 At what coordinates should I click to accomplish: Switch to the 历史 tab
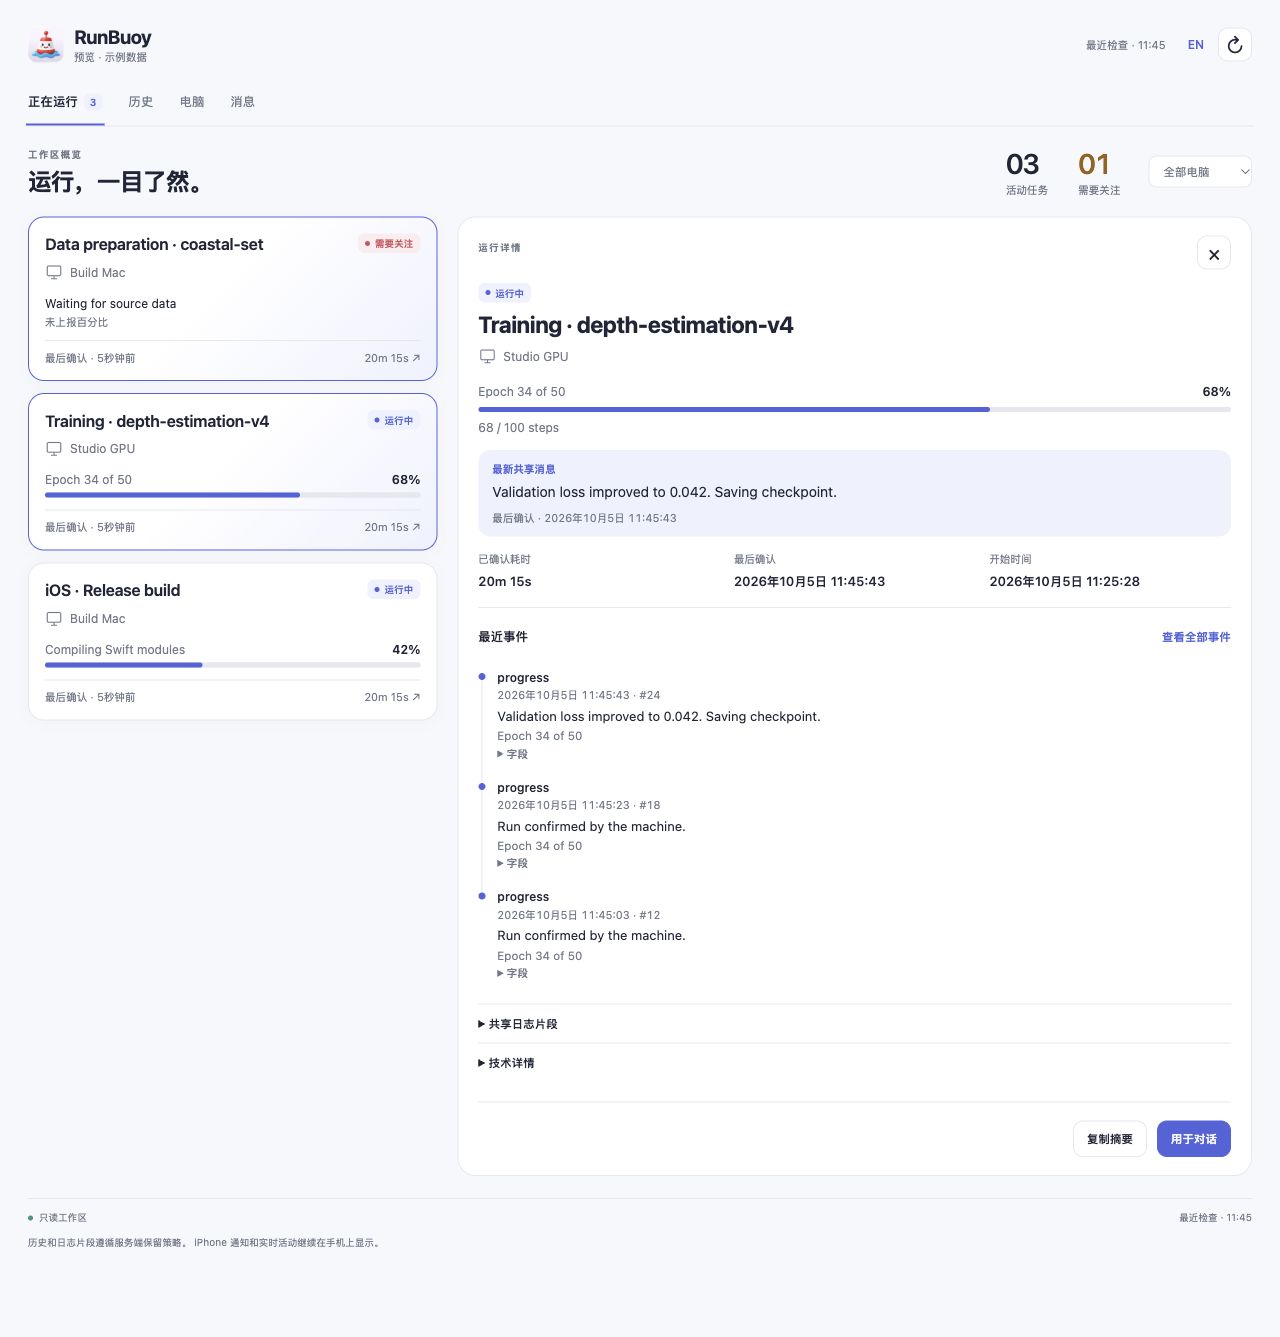[141, 102]
